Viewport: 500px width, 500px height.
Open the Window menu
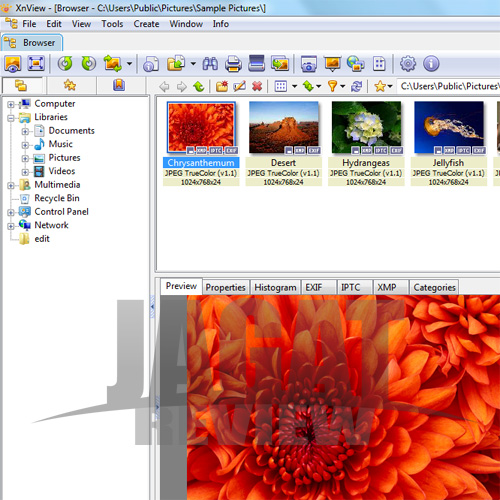point(186,24)
